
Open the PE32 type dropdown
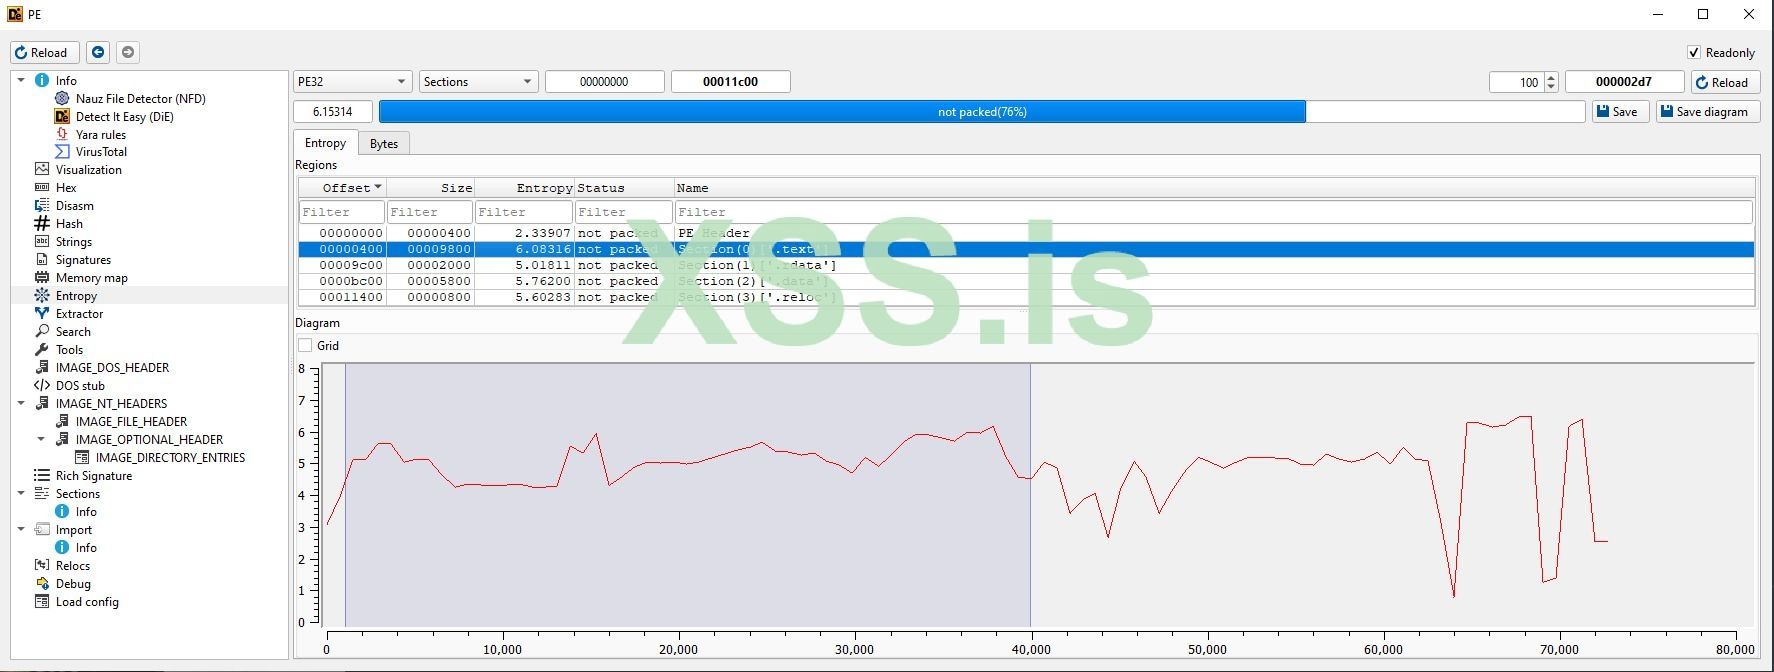click(352, 82)
